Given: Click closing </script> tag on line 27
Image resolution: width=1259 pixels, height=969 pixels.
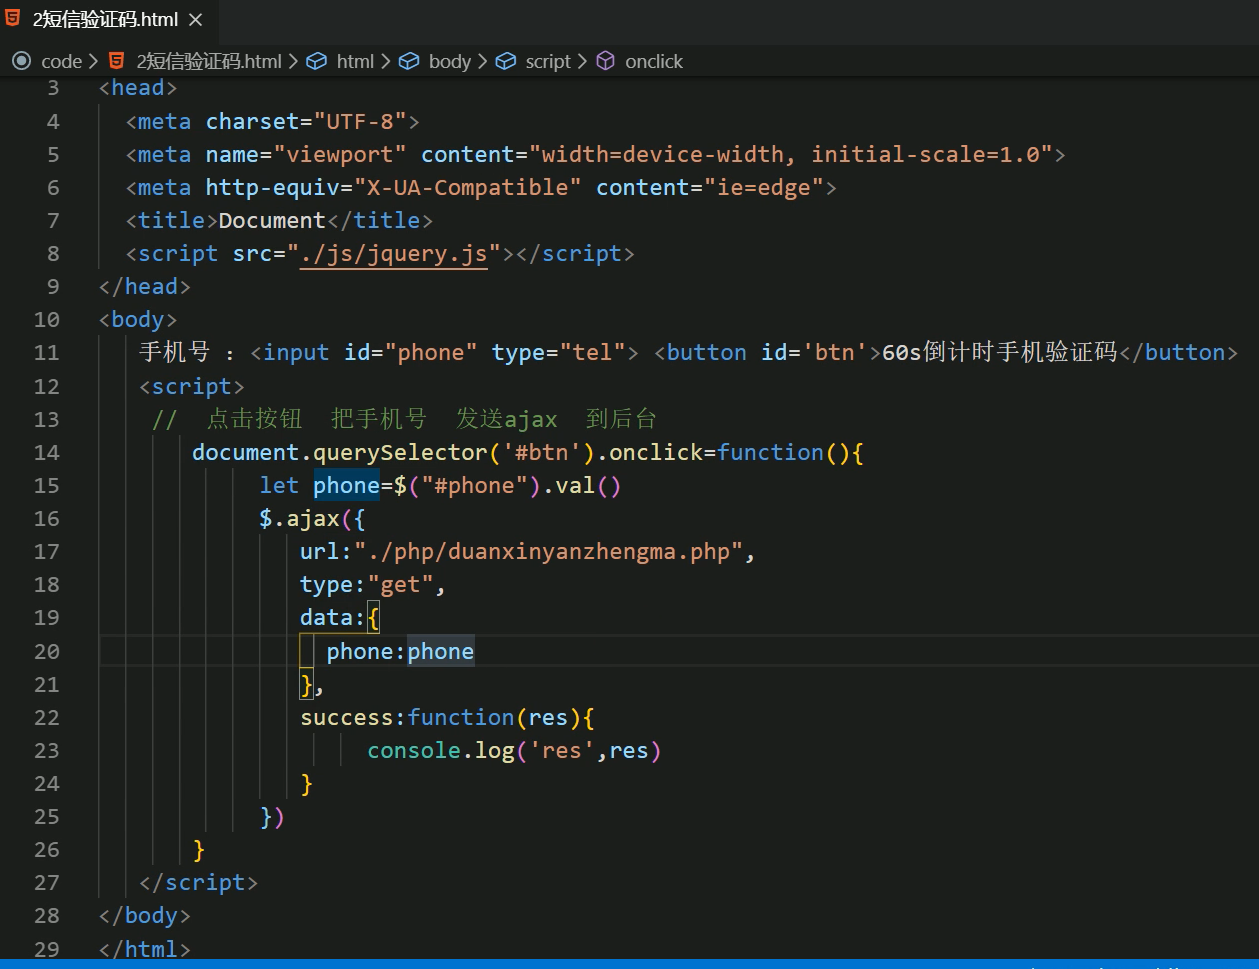Looking at the screenshot, I should click(x=199, y=882).
